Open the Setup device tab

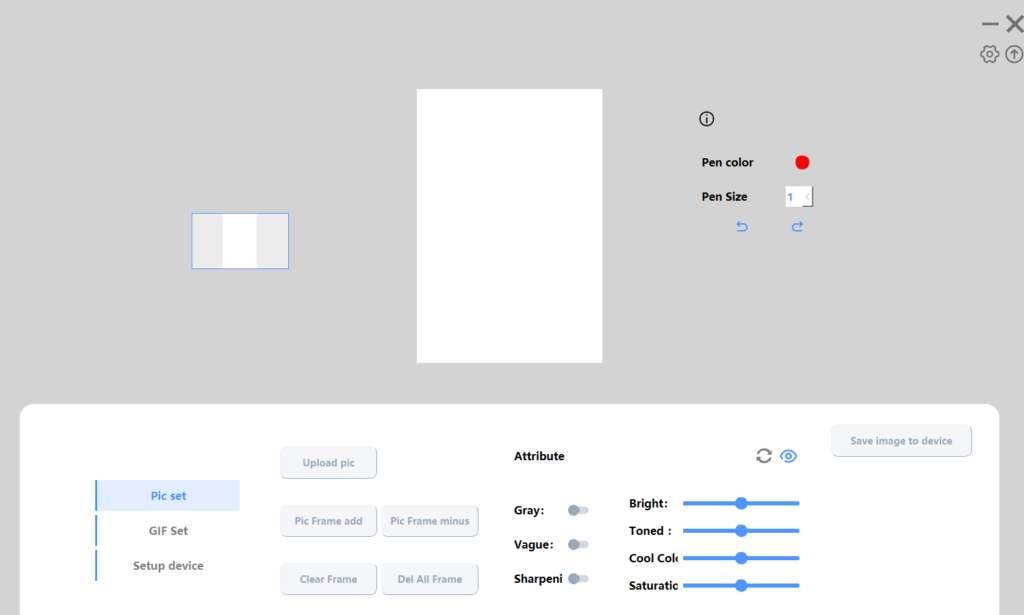click(x=168, y=566)
